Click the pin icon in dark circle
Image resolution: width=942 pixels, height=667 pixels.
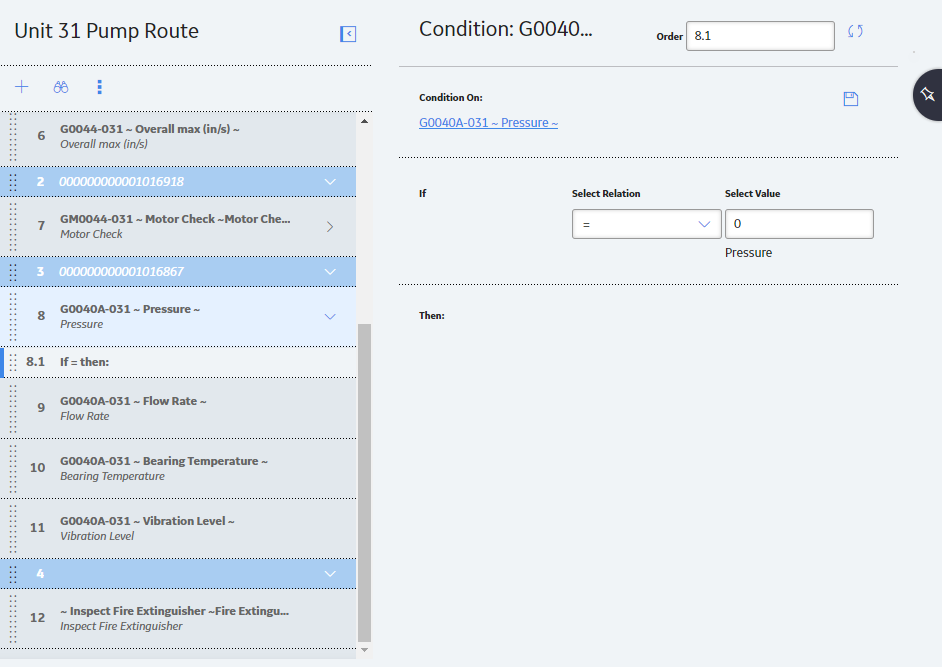[928, 94]
